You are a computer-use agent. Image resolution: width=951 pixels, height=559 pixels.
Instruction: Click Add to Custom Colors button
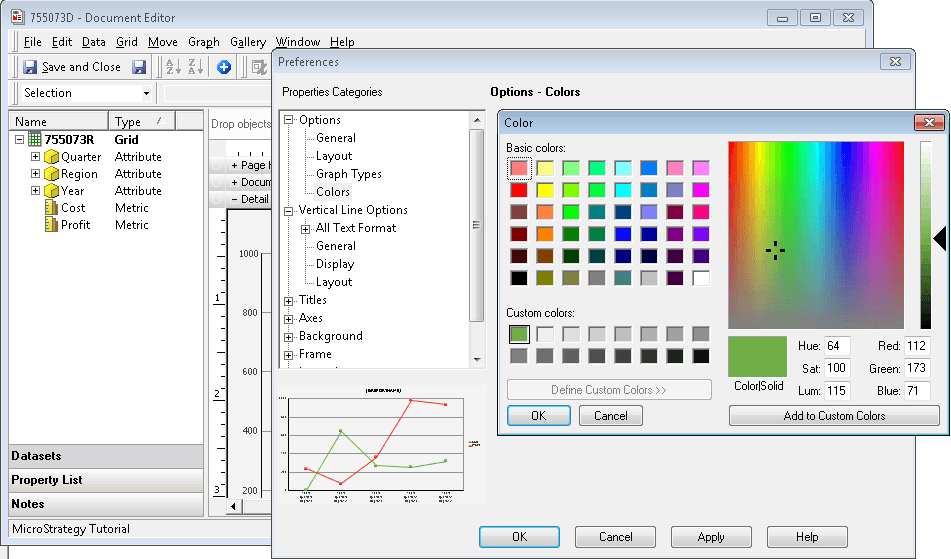coord(834,416)
